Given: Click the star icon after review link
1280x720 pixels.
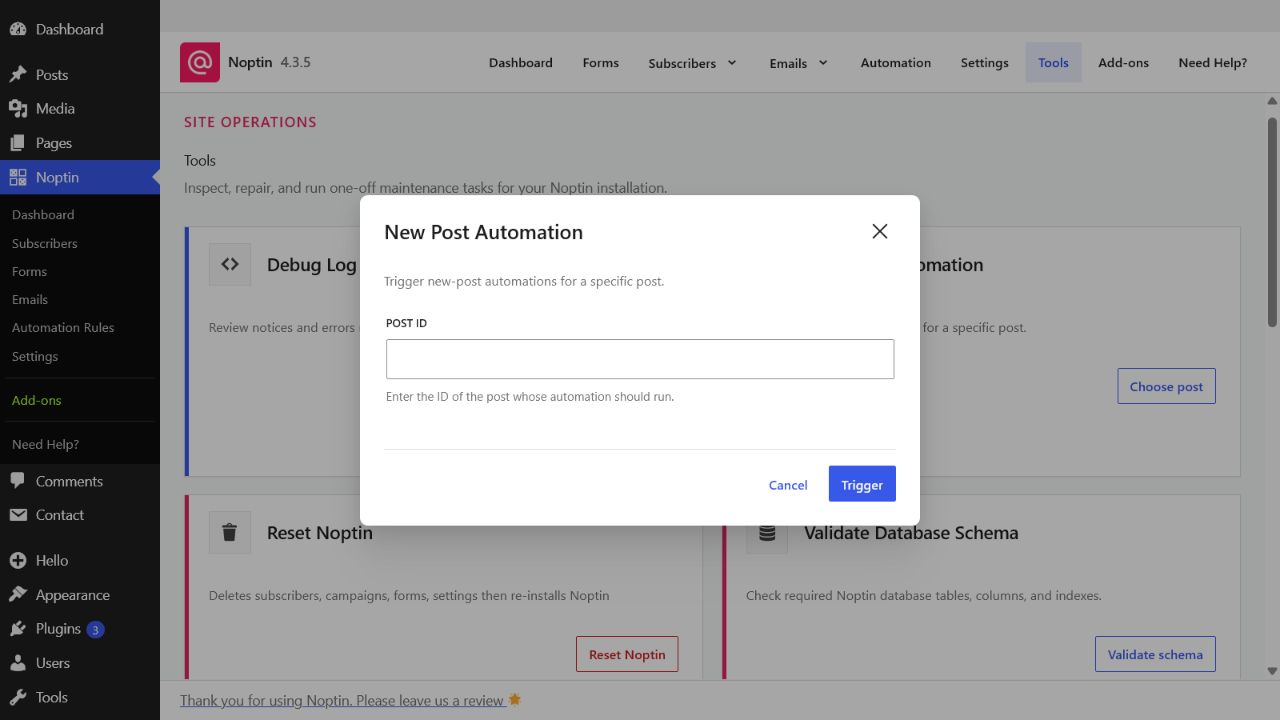Looking at the screenshot, I should pyautogui.click(x=515, y=700).
